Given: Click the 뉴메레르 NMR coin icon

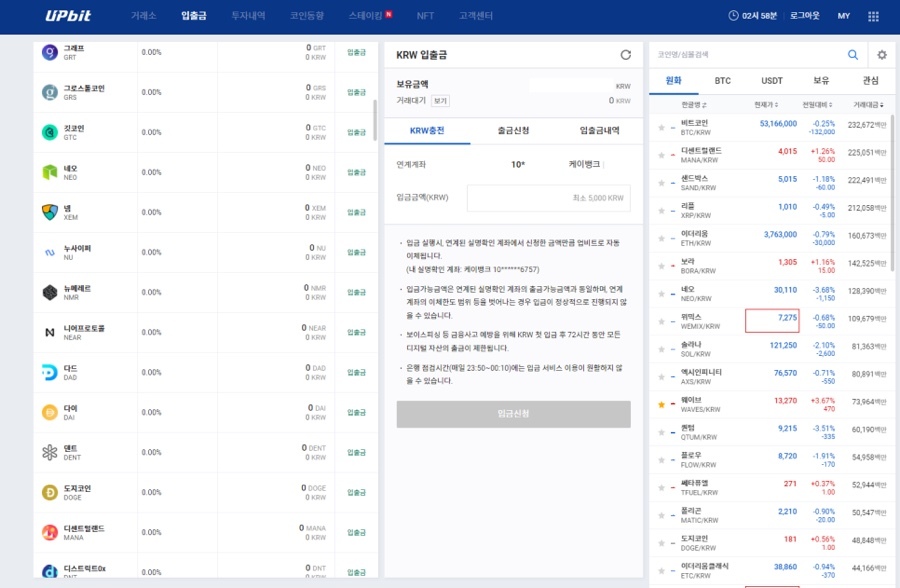Looking at the screenshot, I should coord(50,292).
